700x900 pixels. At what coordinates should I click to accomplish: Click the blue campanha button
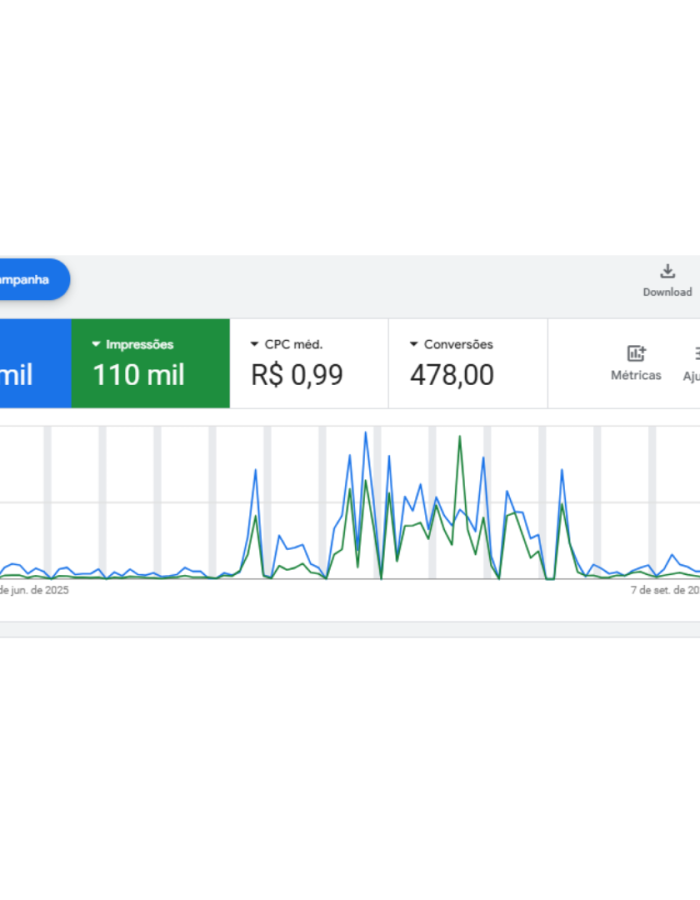(30, 280)
